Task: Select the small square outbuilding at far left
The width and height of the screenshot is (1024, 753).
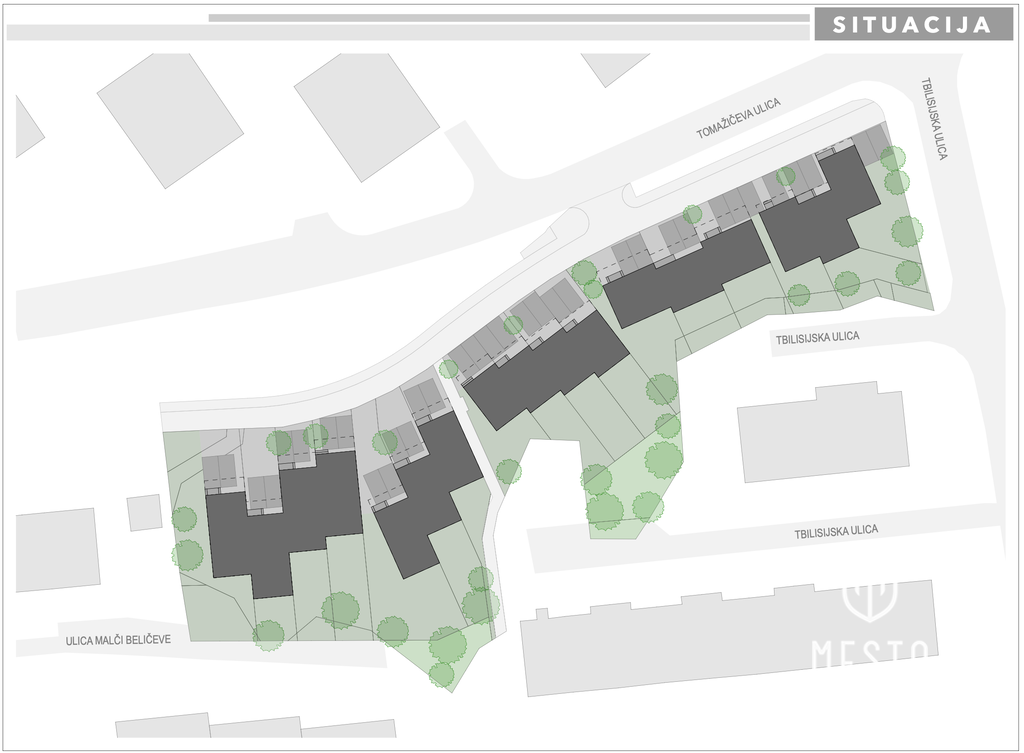Action: point(144,512)
